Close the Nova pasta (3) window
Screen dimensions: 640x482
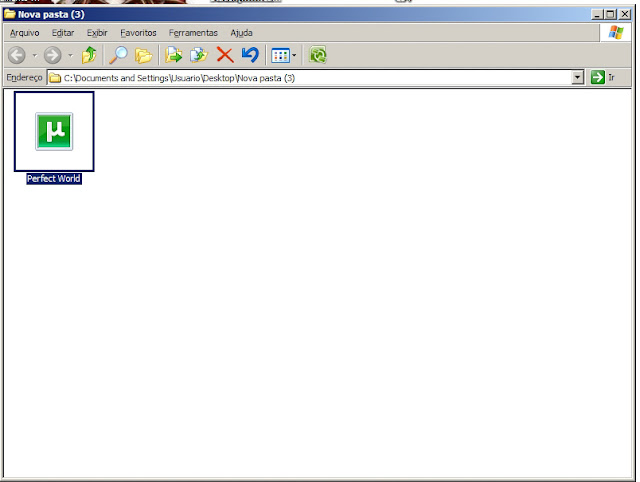click(625, 15)
